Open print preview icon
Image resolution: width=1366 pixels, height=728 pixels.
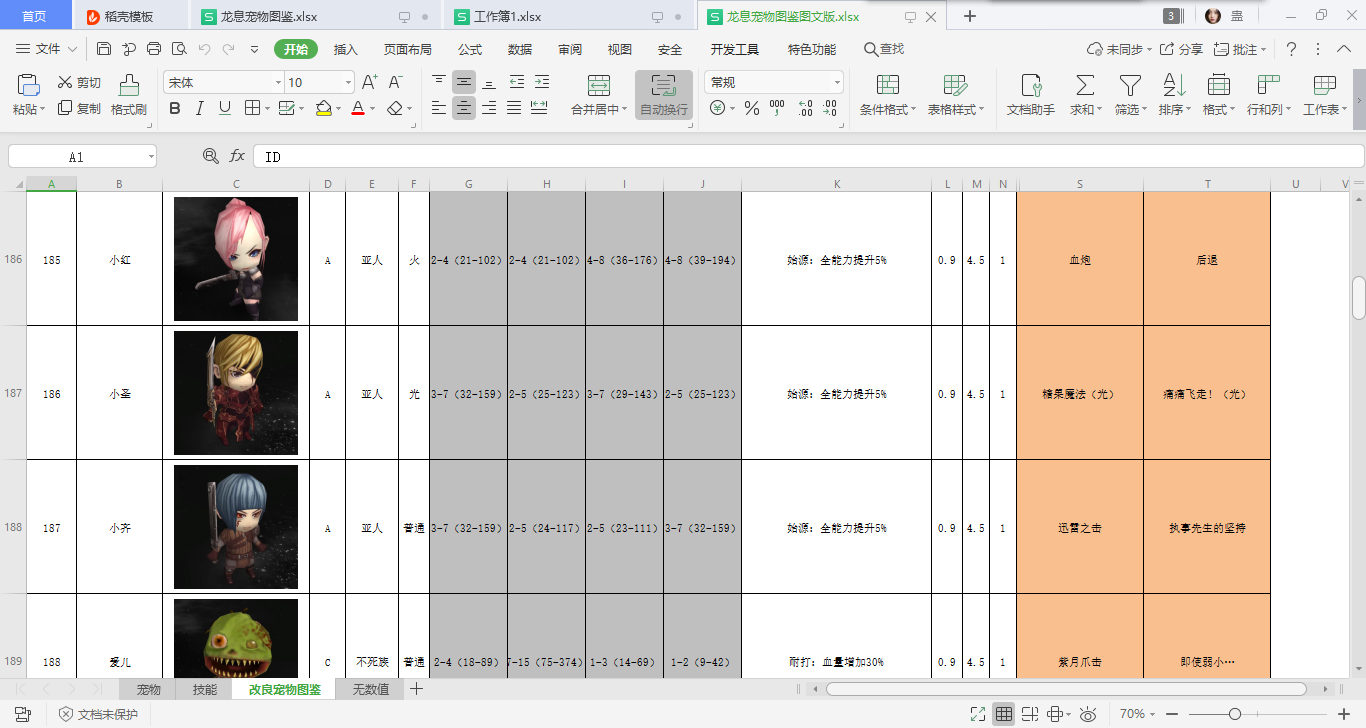[x=179, y=49]
